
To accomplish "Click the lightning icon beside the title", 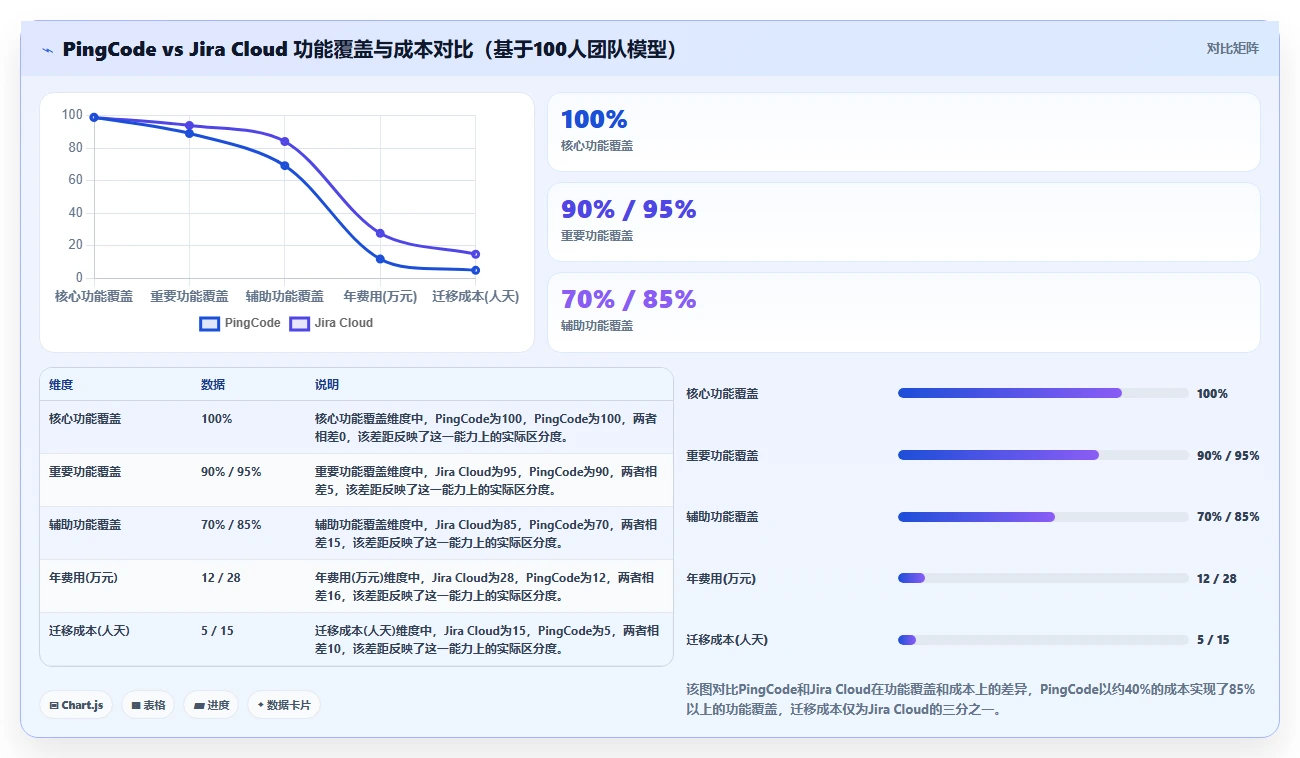I will tap(48, 49).
